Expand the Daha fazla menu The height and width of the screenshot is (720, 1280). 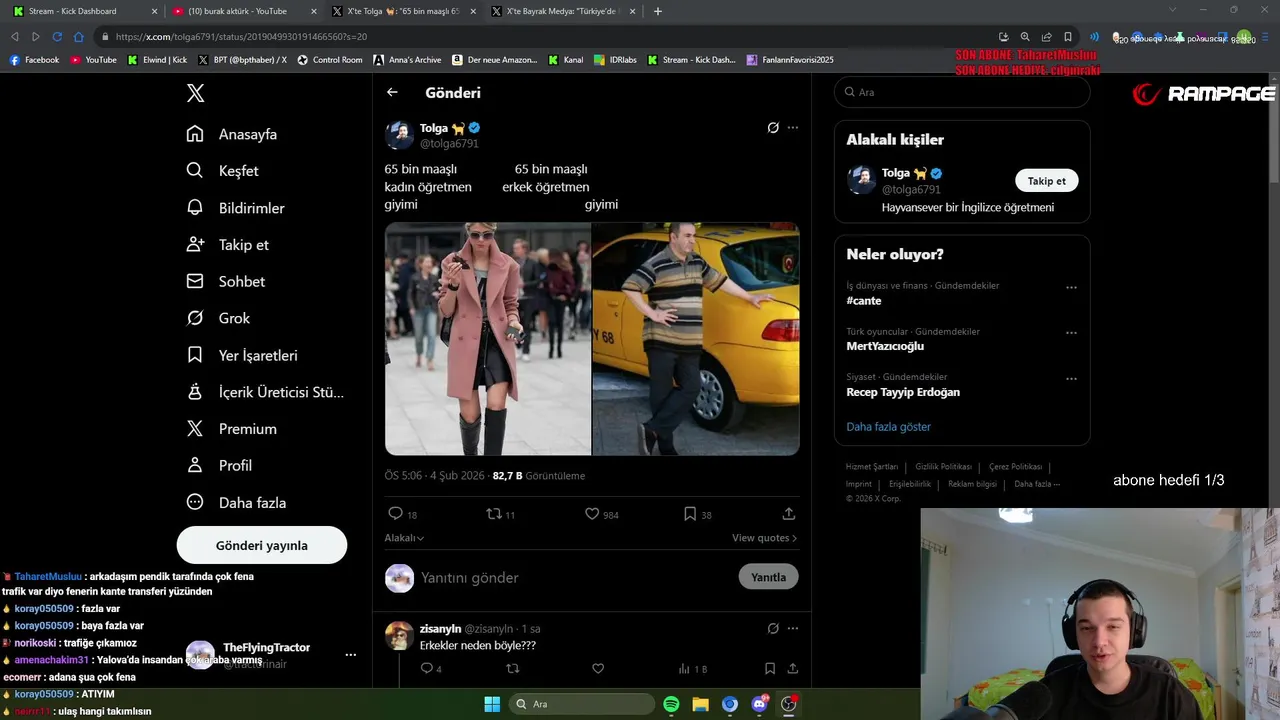(236, 503)
